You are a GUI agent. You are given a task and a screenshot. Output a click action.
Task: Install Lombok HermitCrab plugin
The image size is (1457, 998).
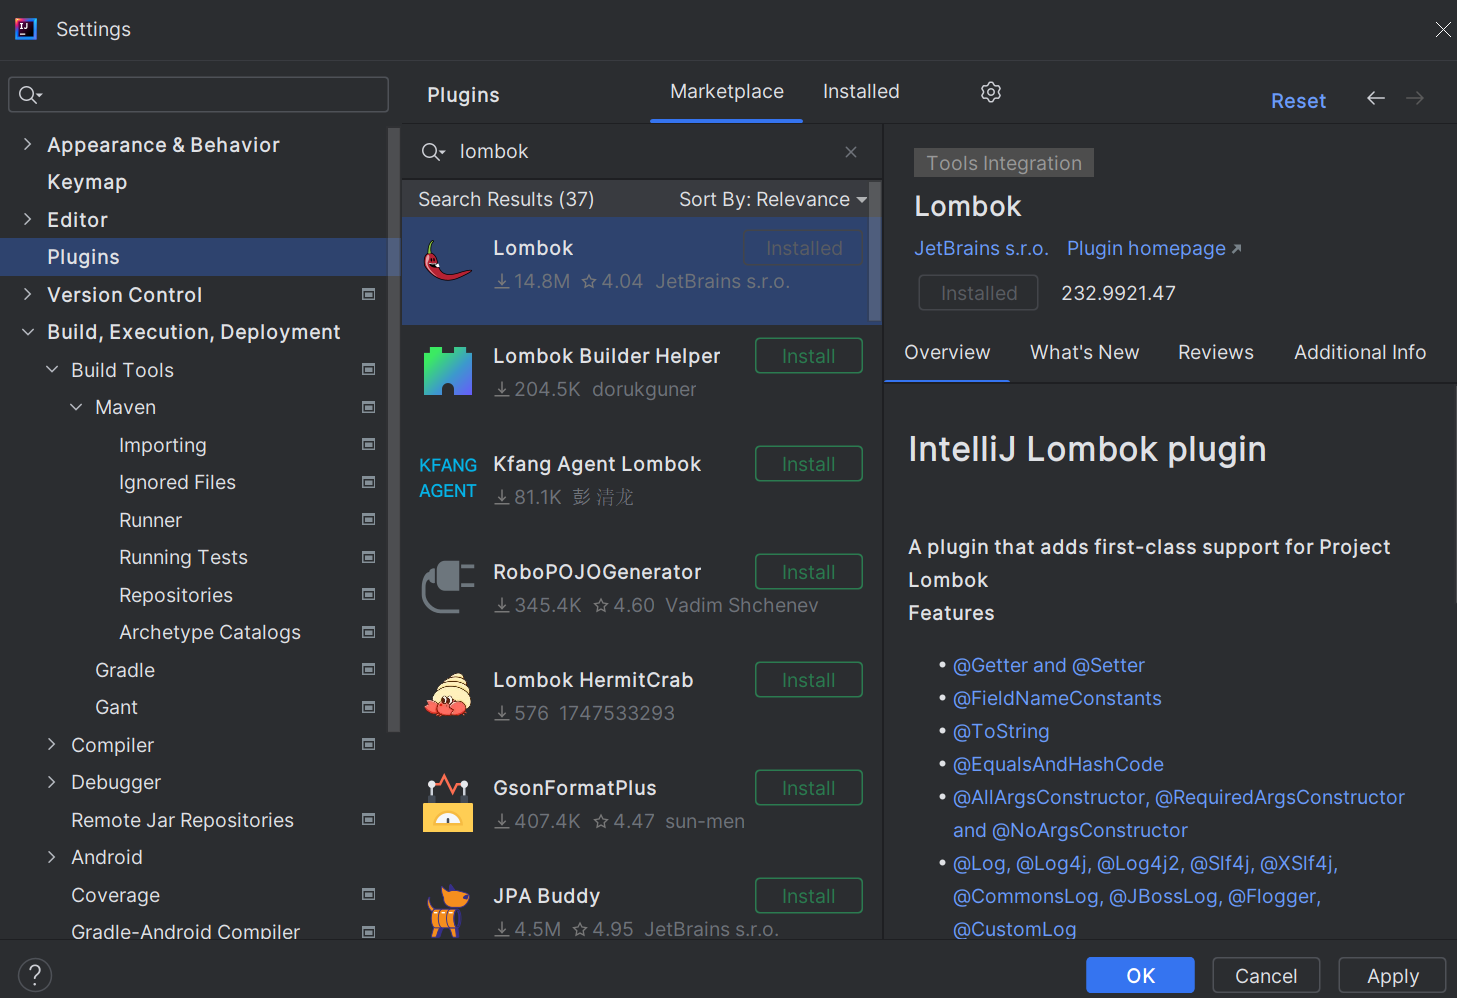809,680
